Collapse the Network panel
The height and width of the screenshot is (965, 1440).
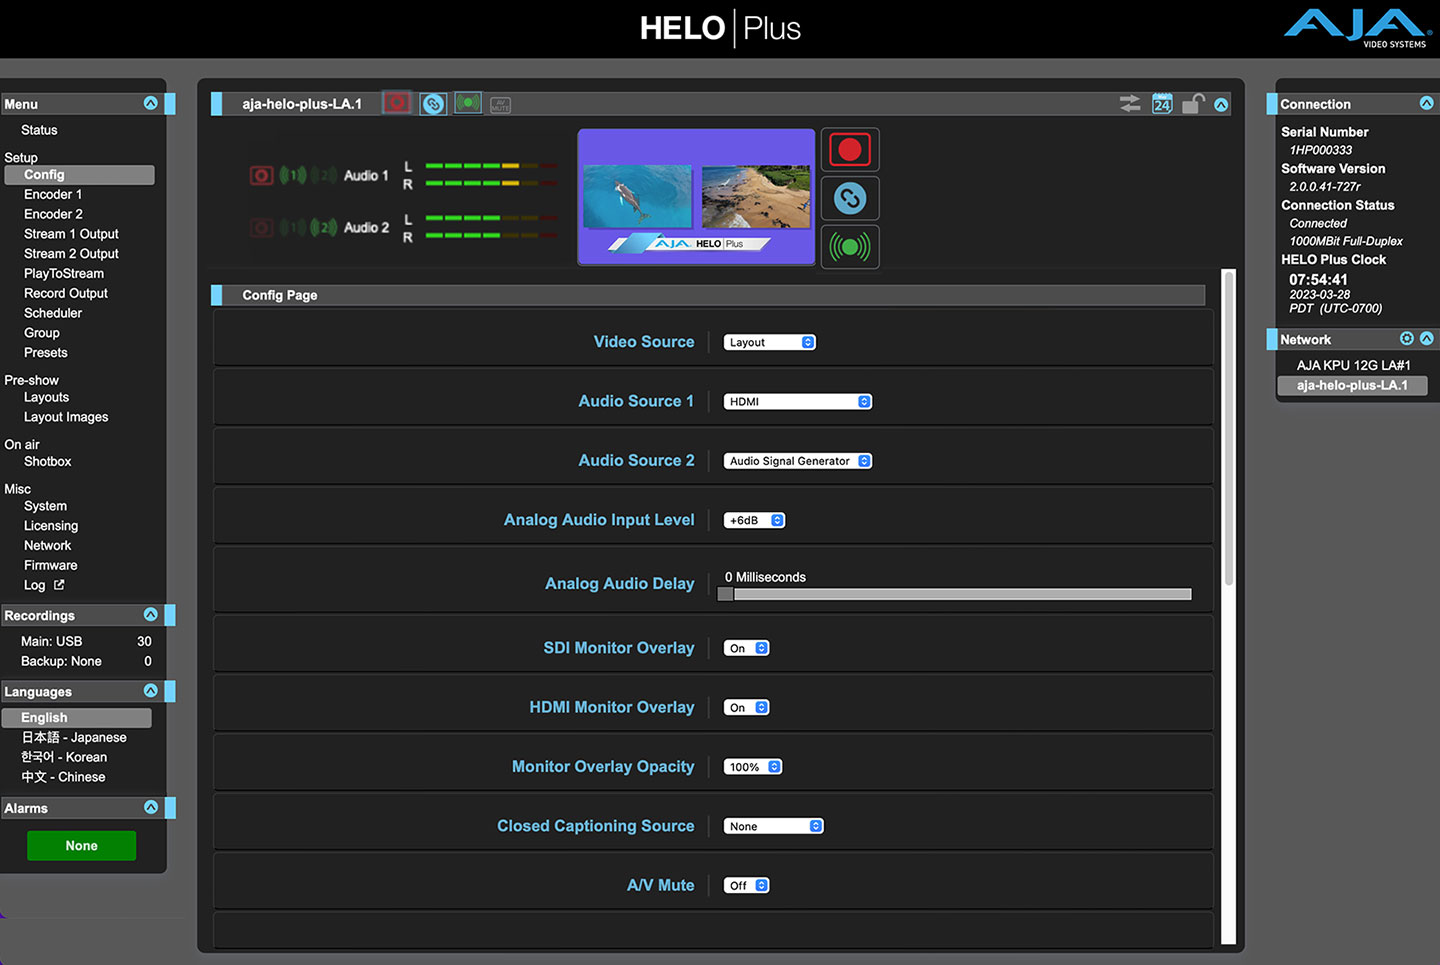[1427, 339]
